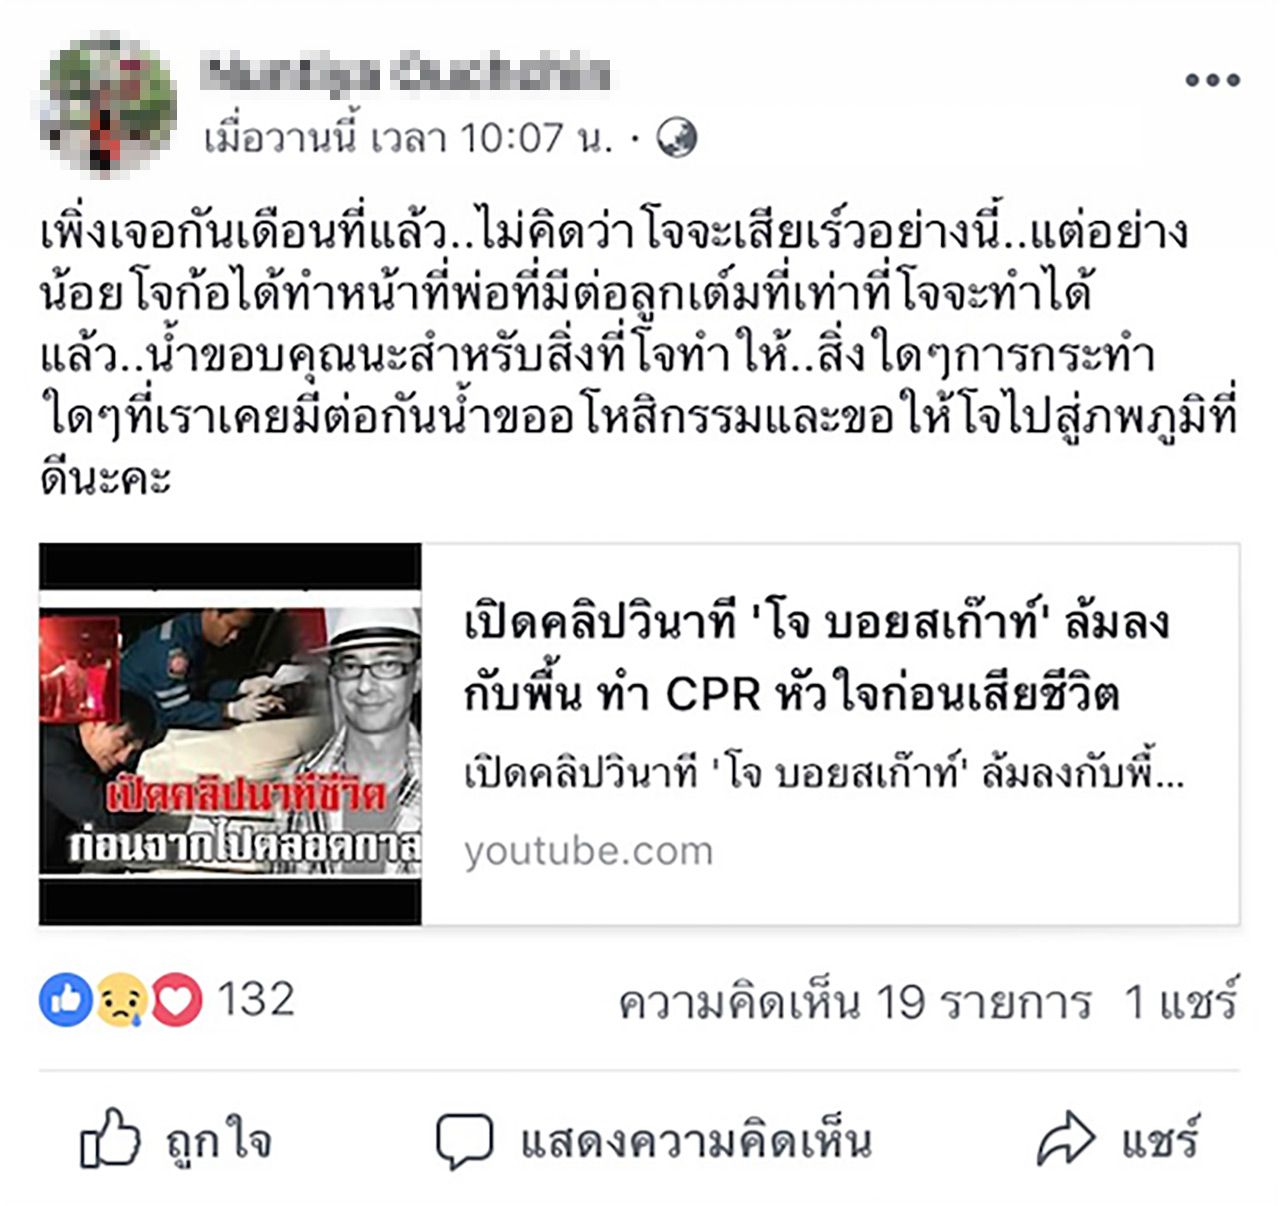Screen dimensions: 1280x1206
Task: Open the video link title about CPR
Action: click(816, 657)
